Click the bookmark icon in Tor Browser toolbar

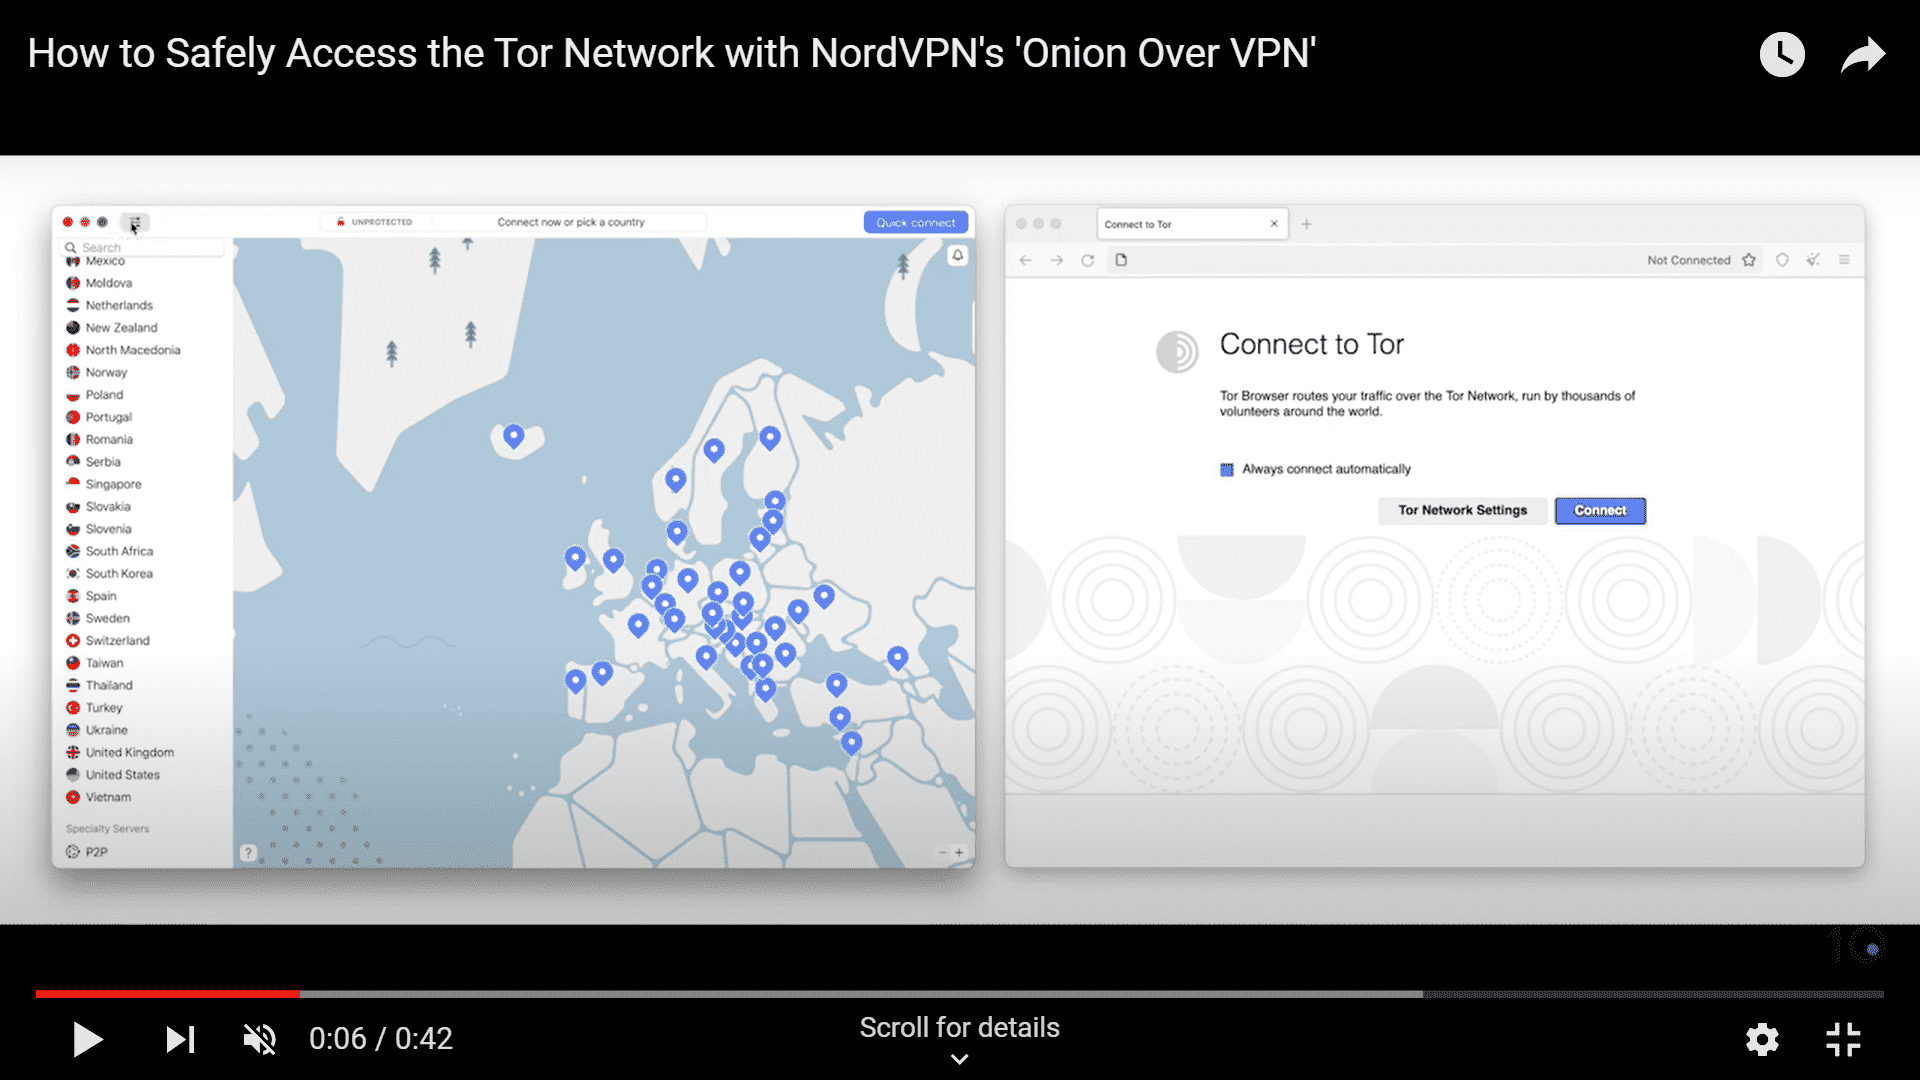(1747, 260)
